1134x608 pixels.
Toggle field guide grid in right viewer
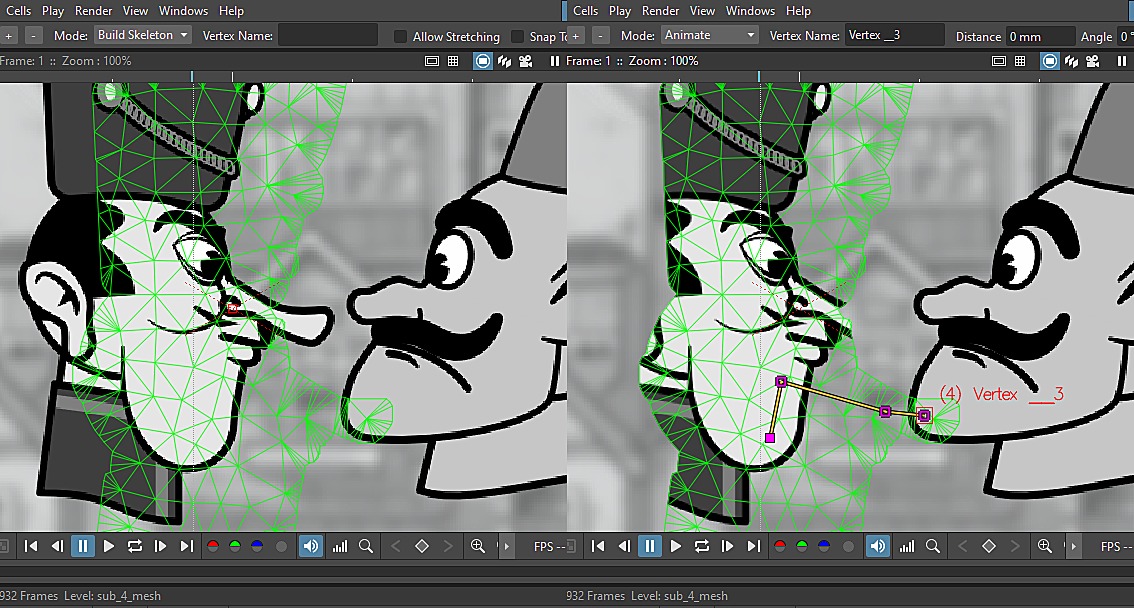click(1020, 61)
